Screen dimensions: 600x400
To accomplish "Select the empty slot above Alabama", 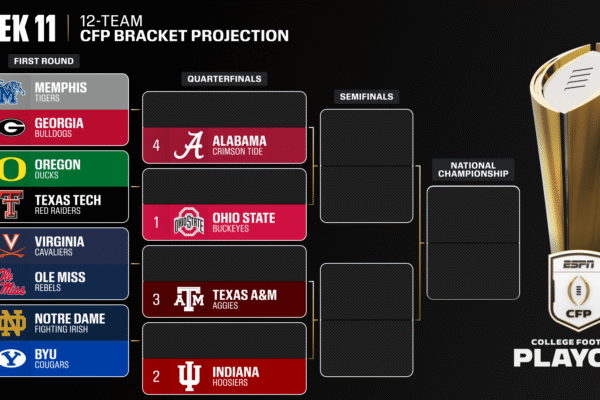I will click(224, 110).
